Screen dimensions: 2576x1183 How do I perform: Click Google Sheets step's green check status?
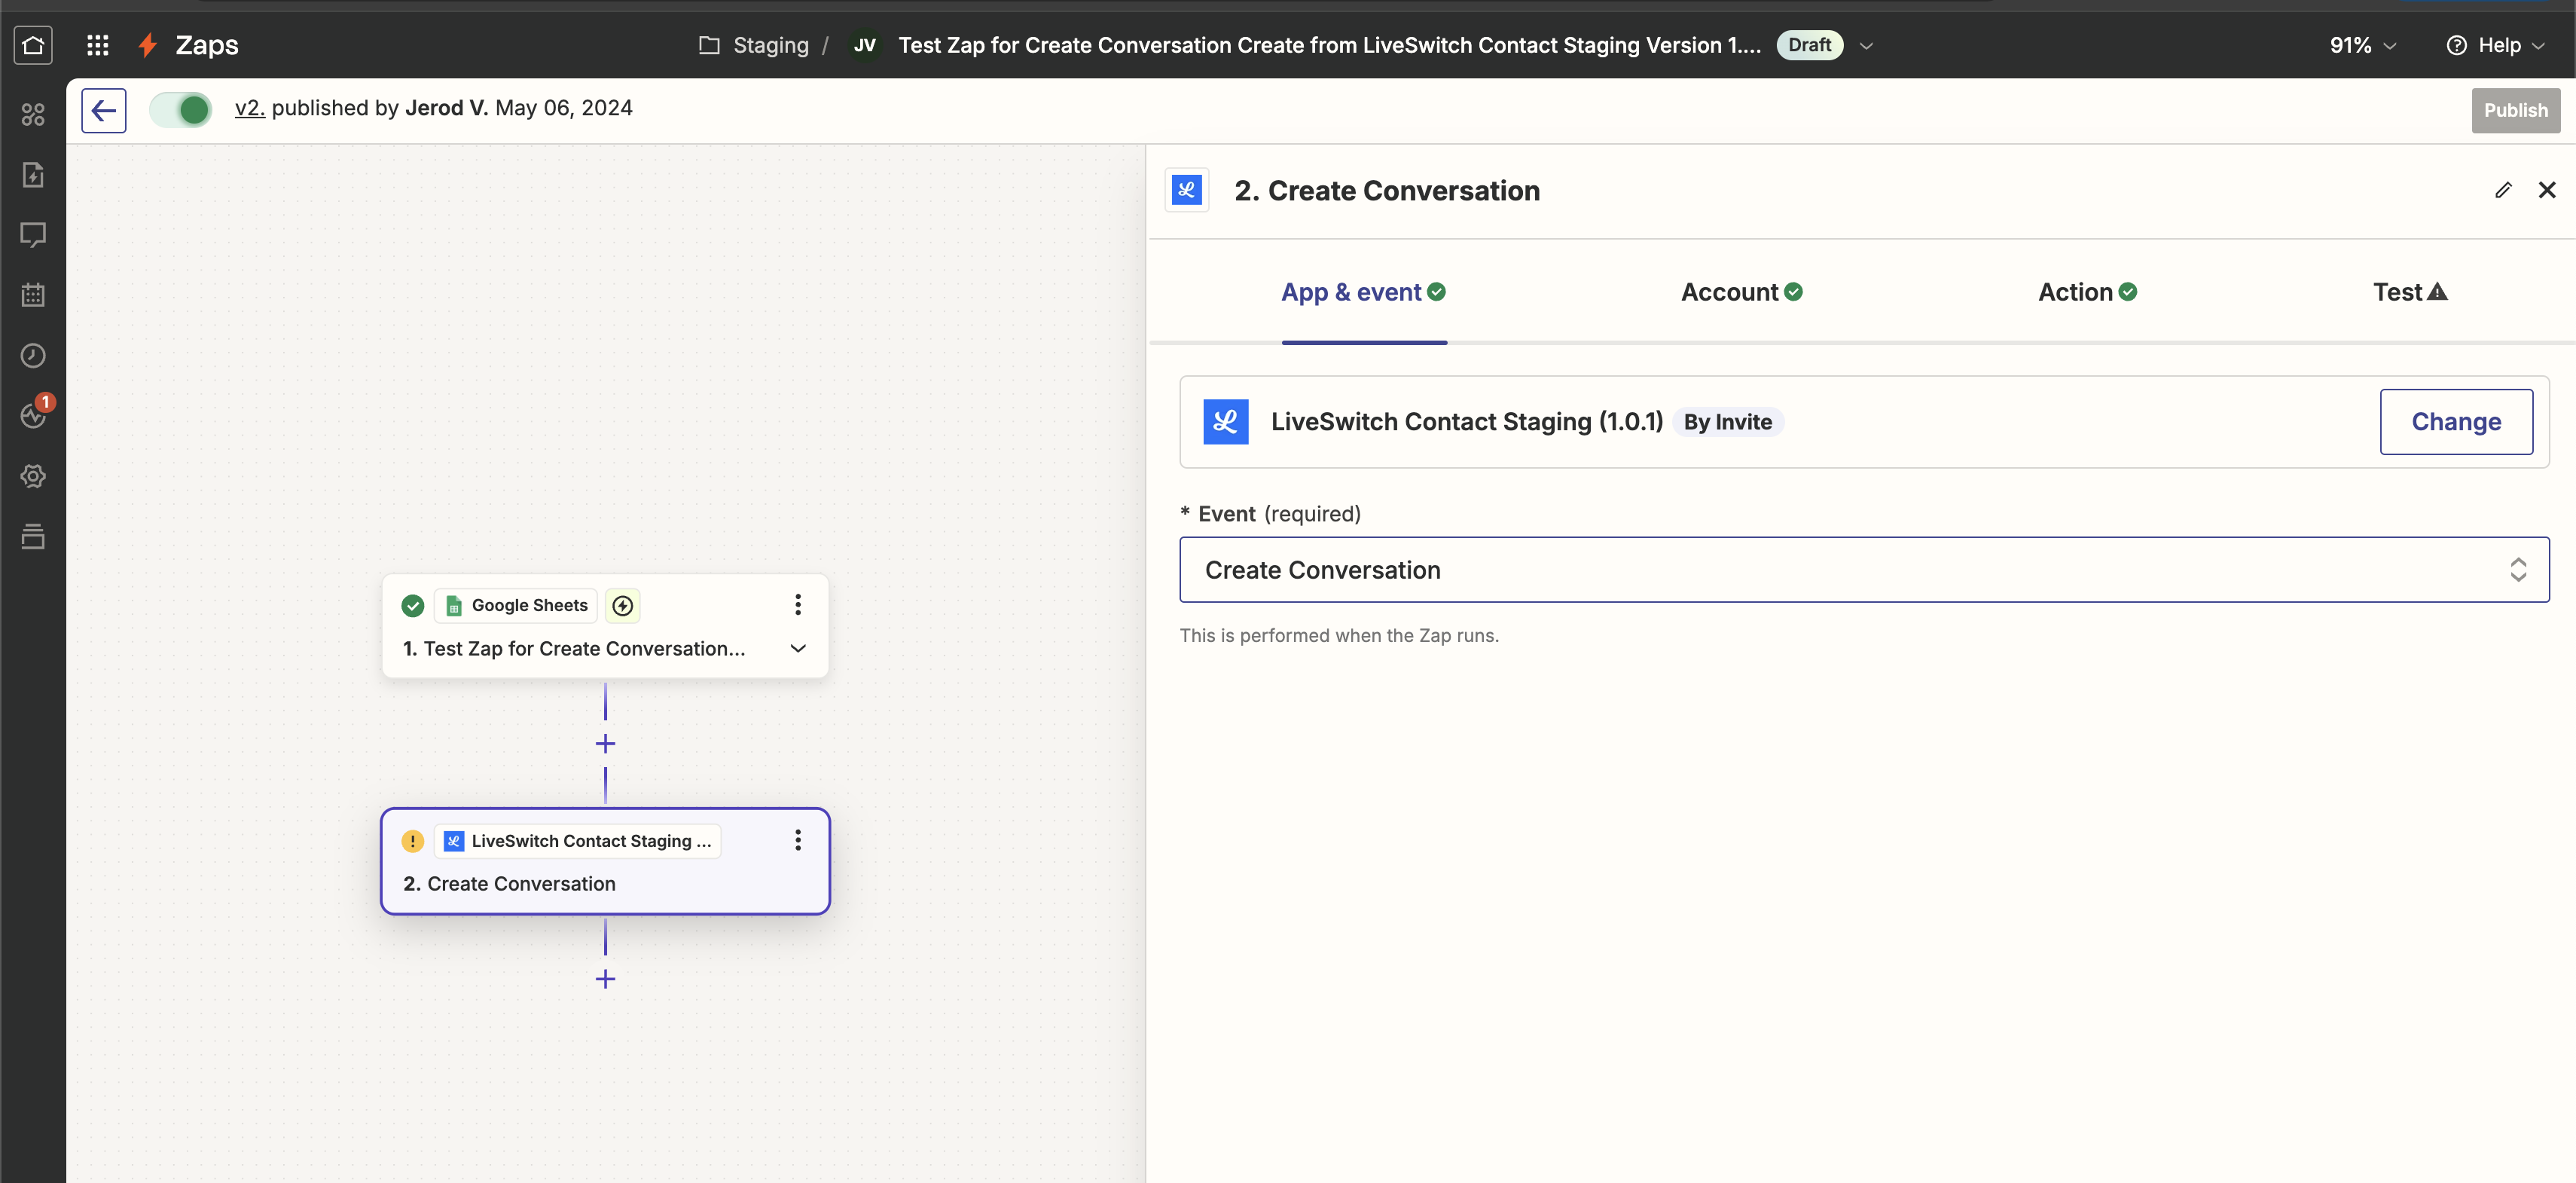click(x=413, y=606)
